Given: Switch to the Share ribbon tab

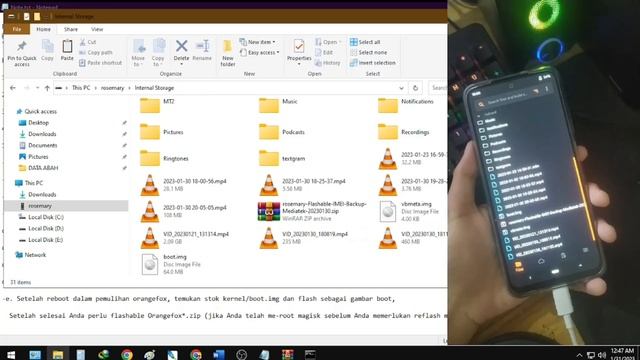Looking at the screenshot, I should [x=71, y=29].
